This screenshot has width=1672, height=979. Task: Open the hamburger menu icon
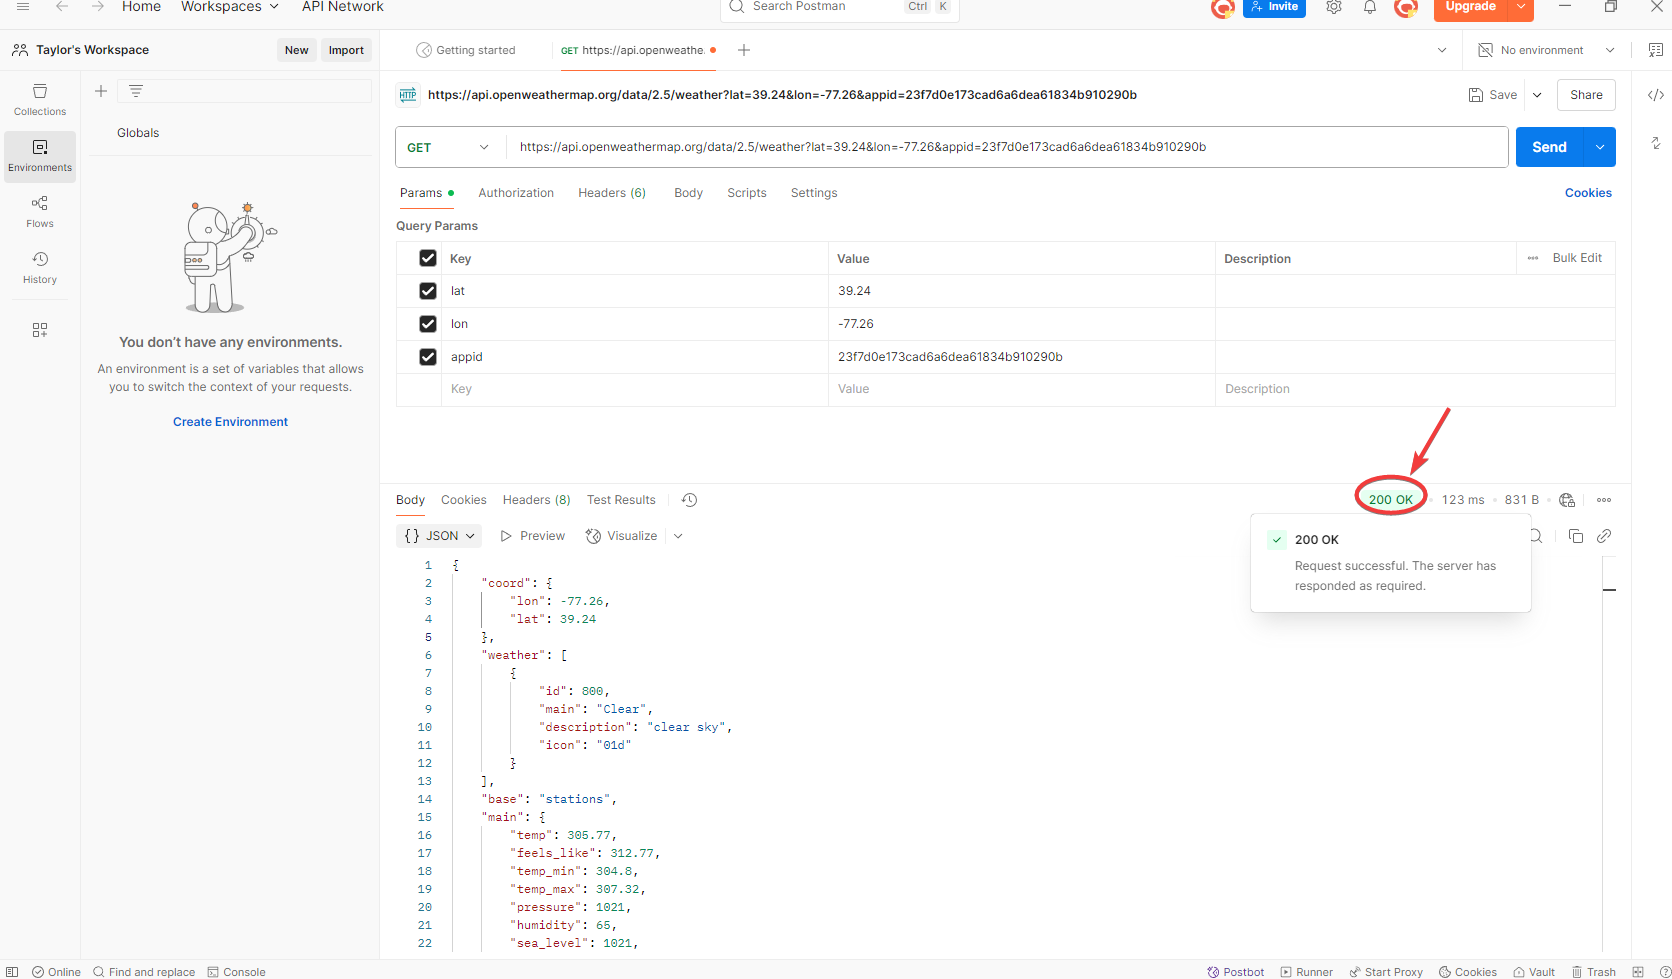23,6
